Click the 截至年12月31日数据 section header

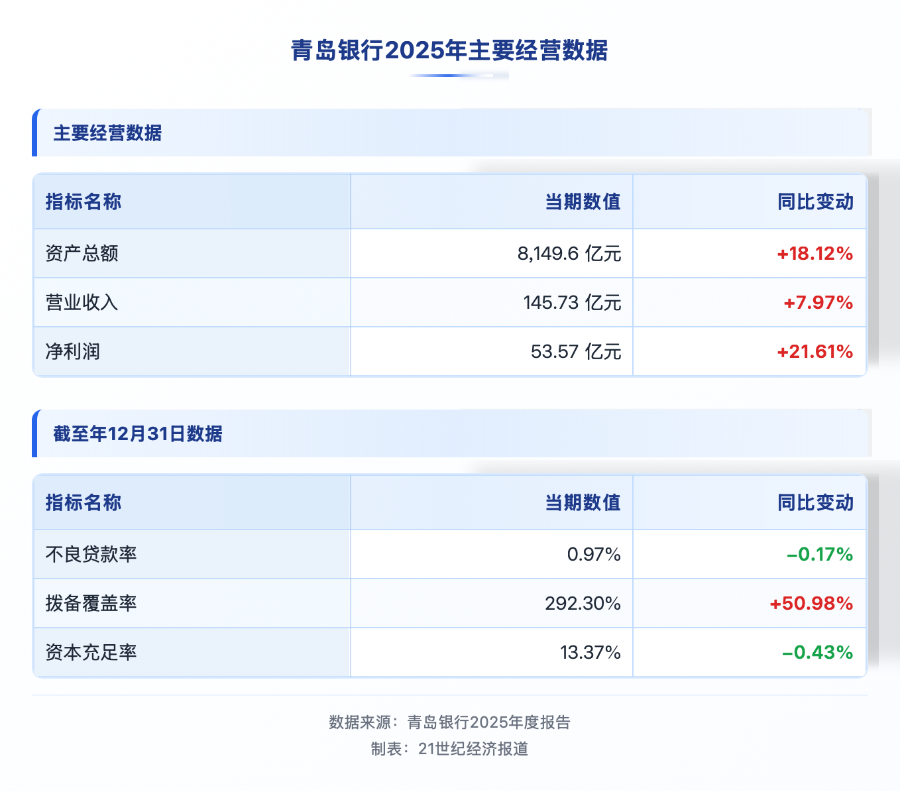click(138, 434)
